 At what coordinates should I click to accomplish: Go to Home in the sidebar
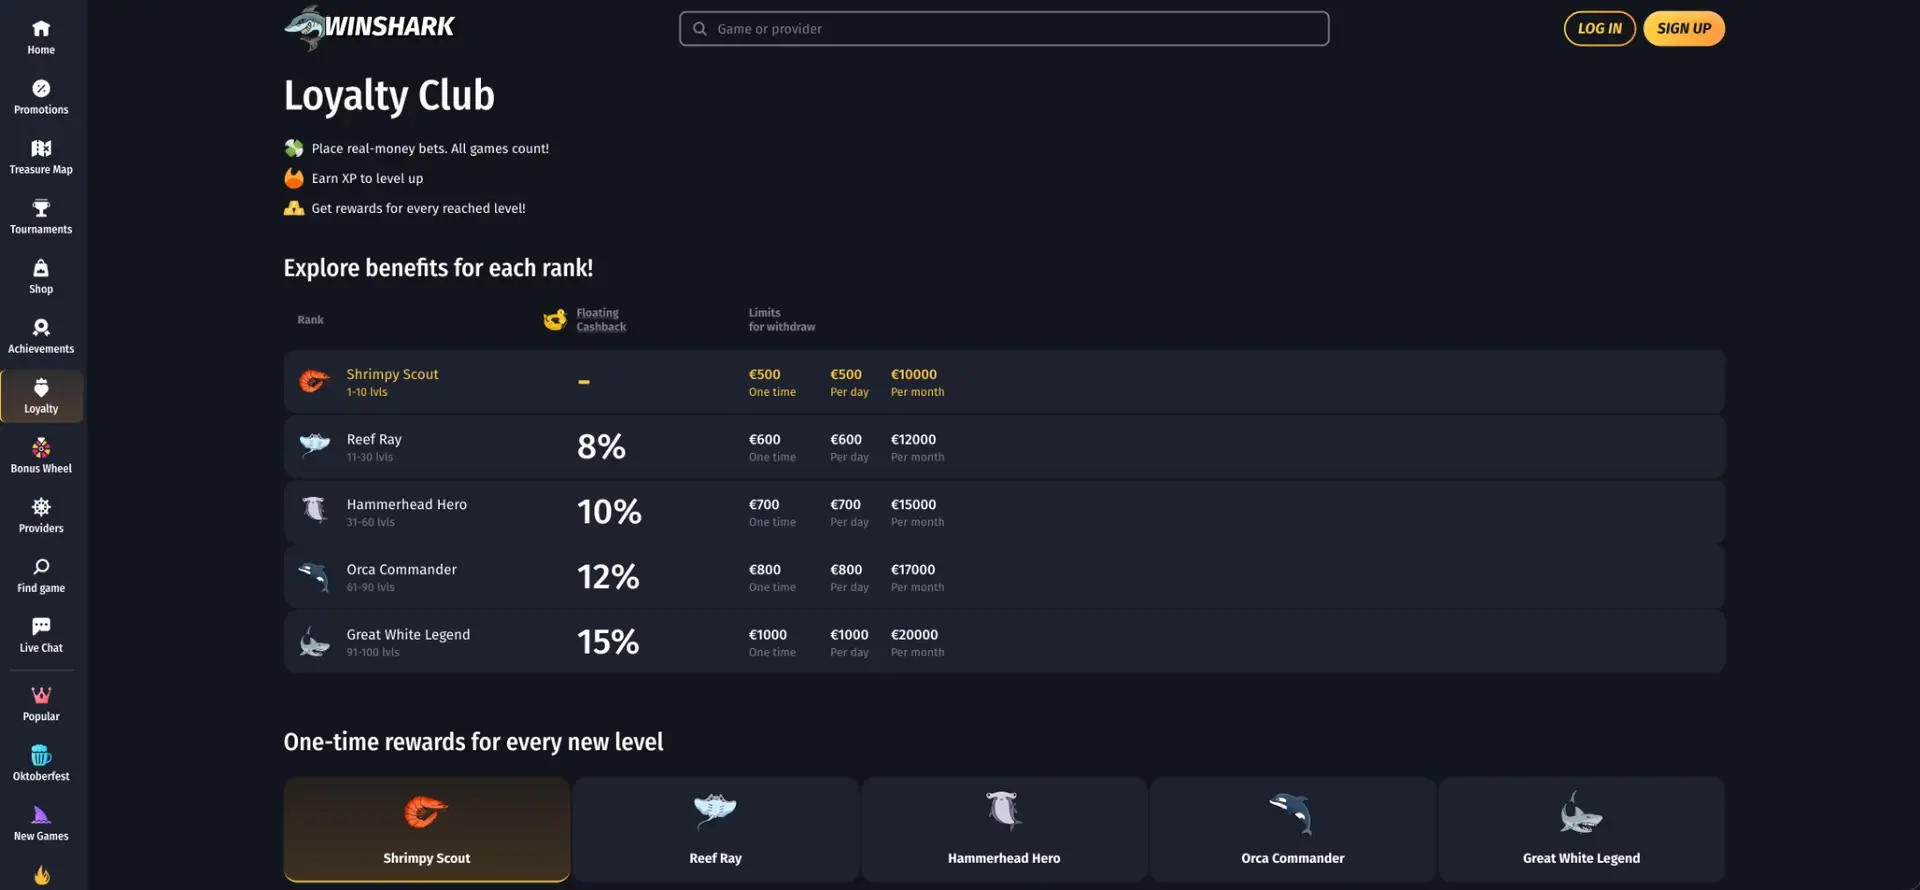41,37
